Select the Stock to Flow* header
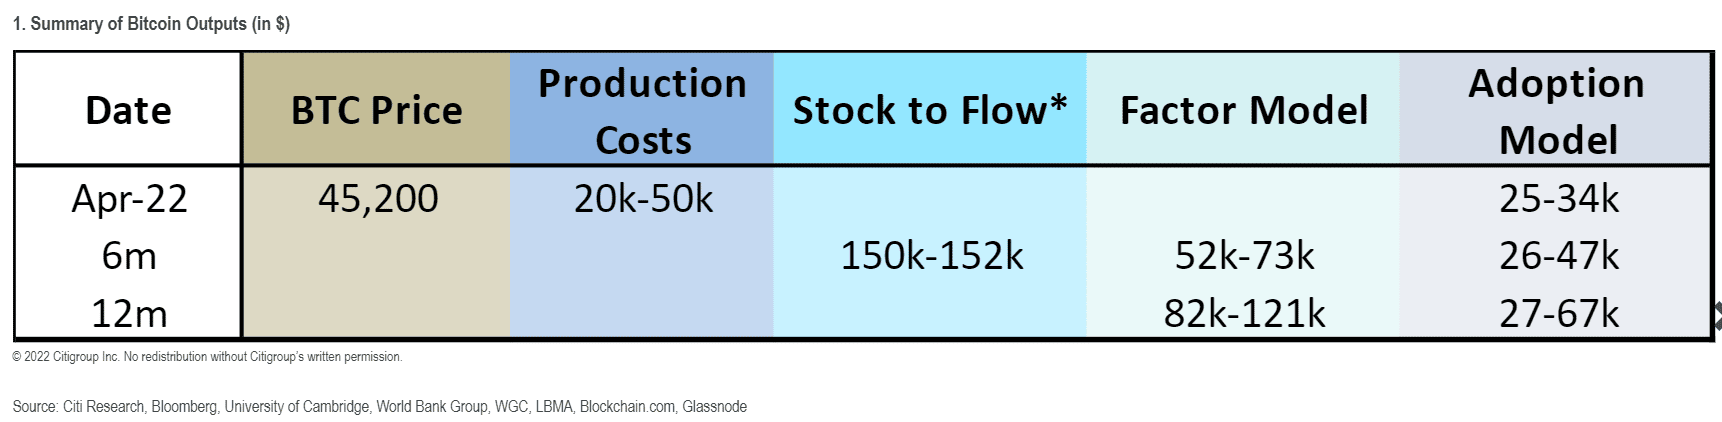This screenshot has width=1722, height=422. click(x=930, y=110)
